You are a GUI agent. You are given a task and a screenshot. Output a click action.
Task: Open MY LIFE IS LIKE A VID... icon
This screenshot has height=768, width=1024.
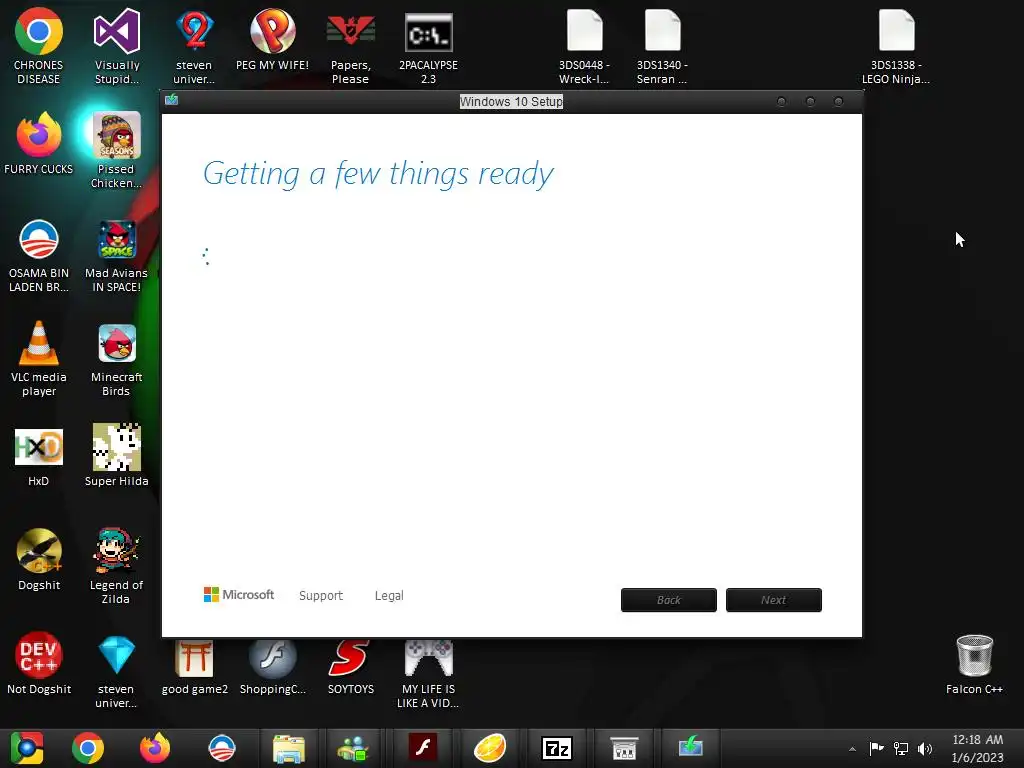coord(428,658)
